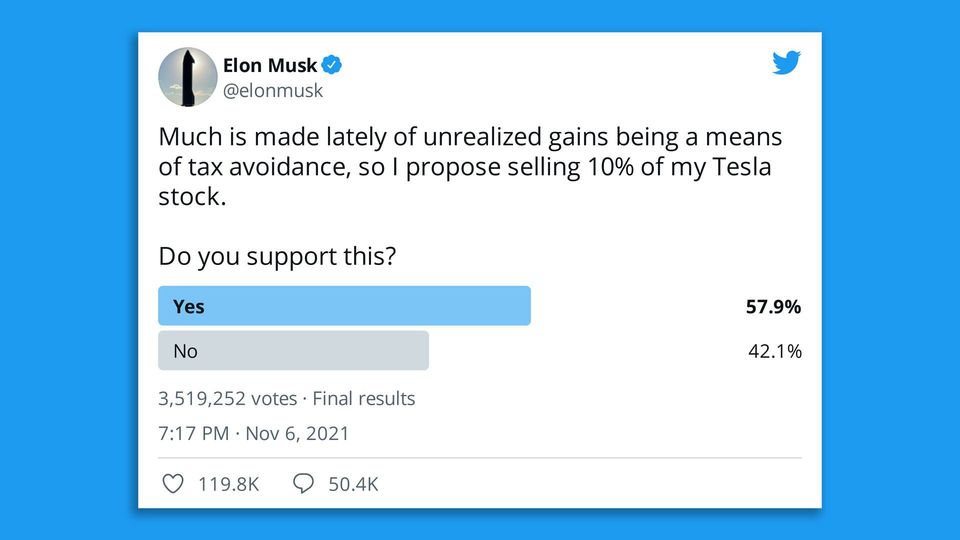Click the 119.8K likes count
Viewport: 960px width, 540px height.
click(x=228, y=484)
